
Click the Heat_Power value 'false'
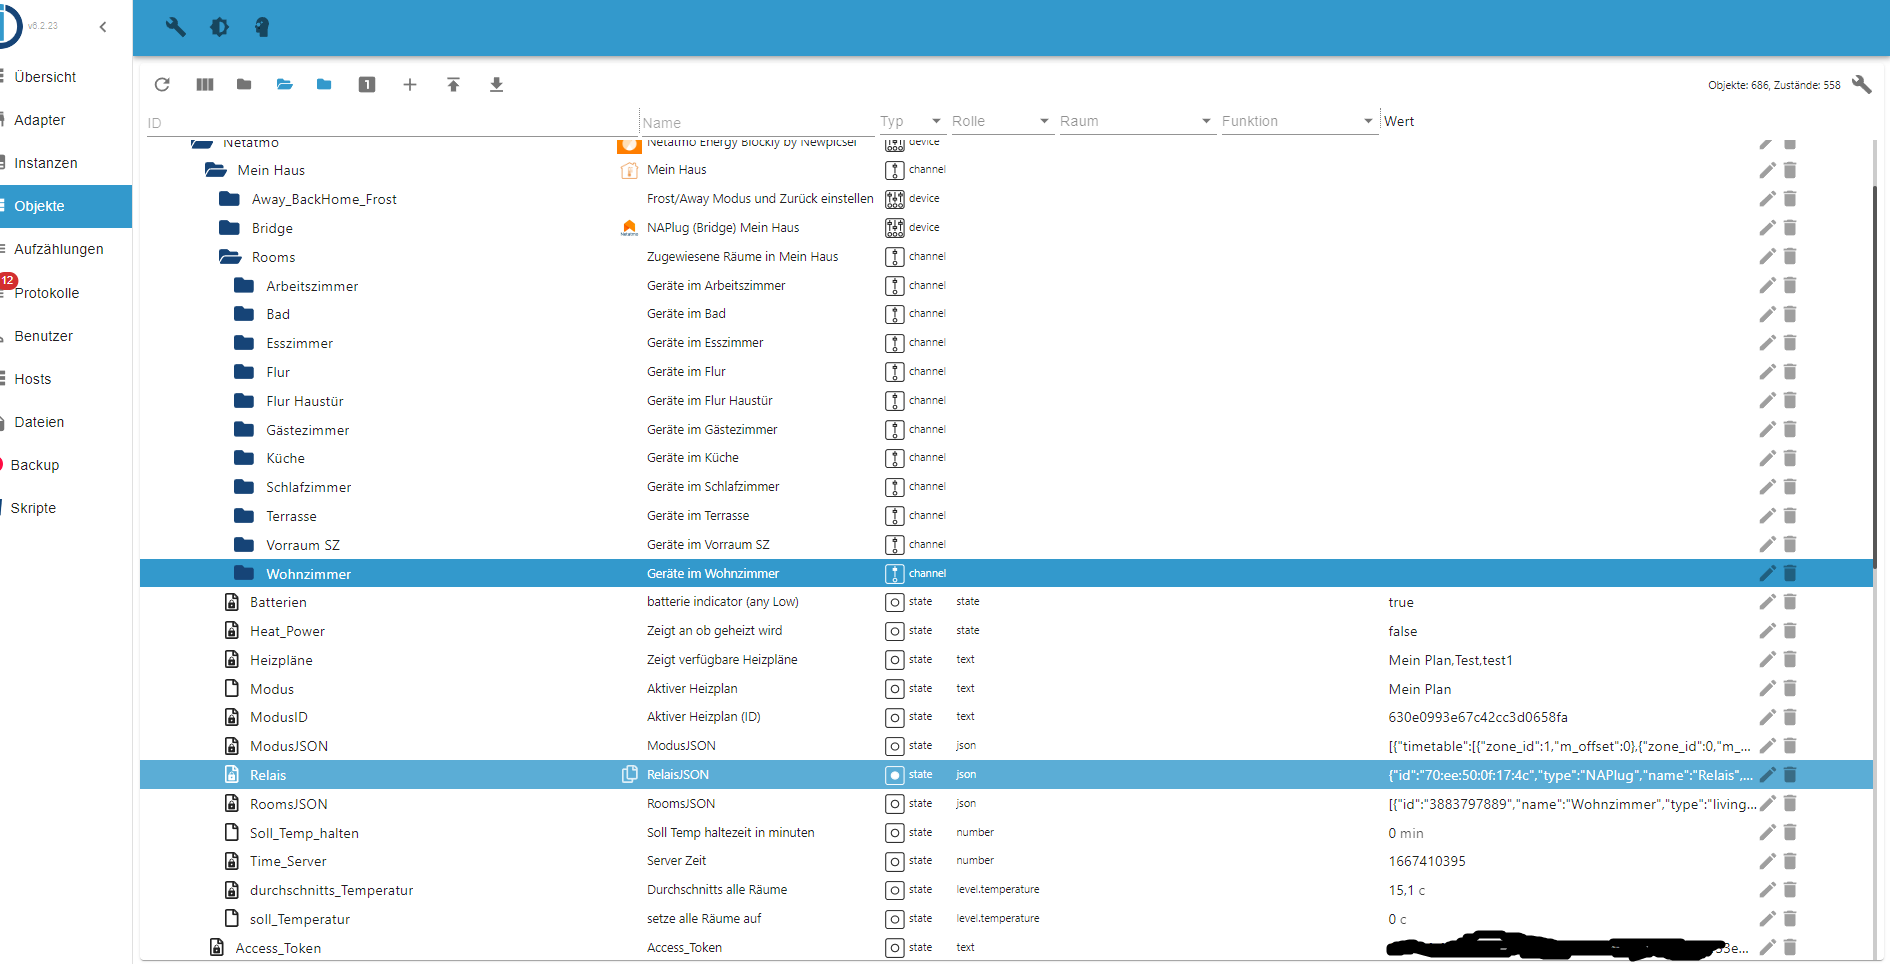pyautogui.click(x=1403, y=631)
